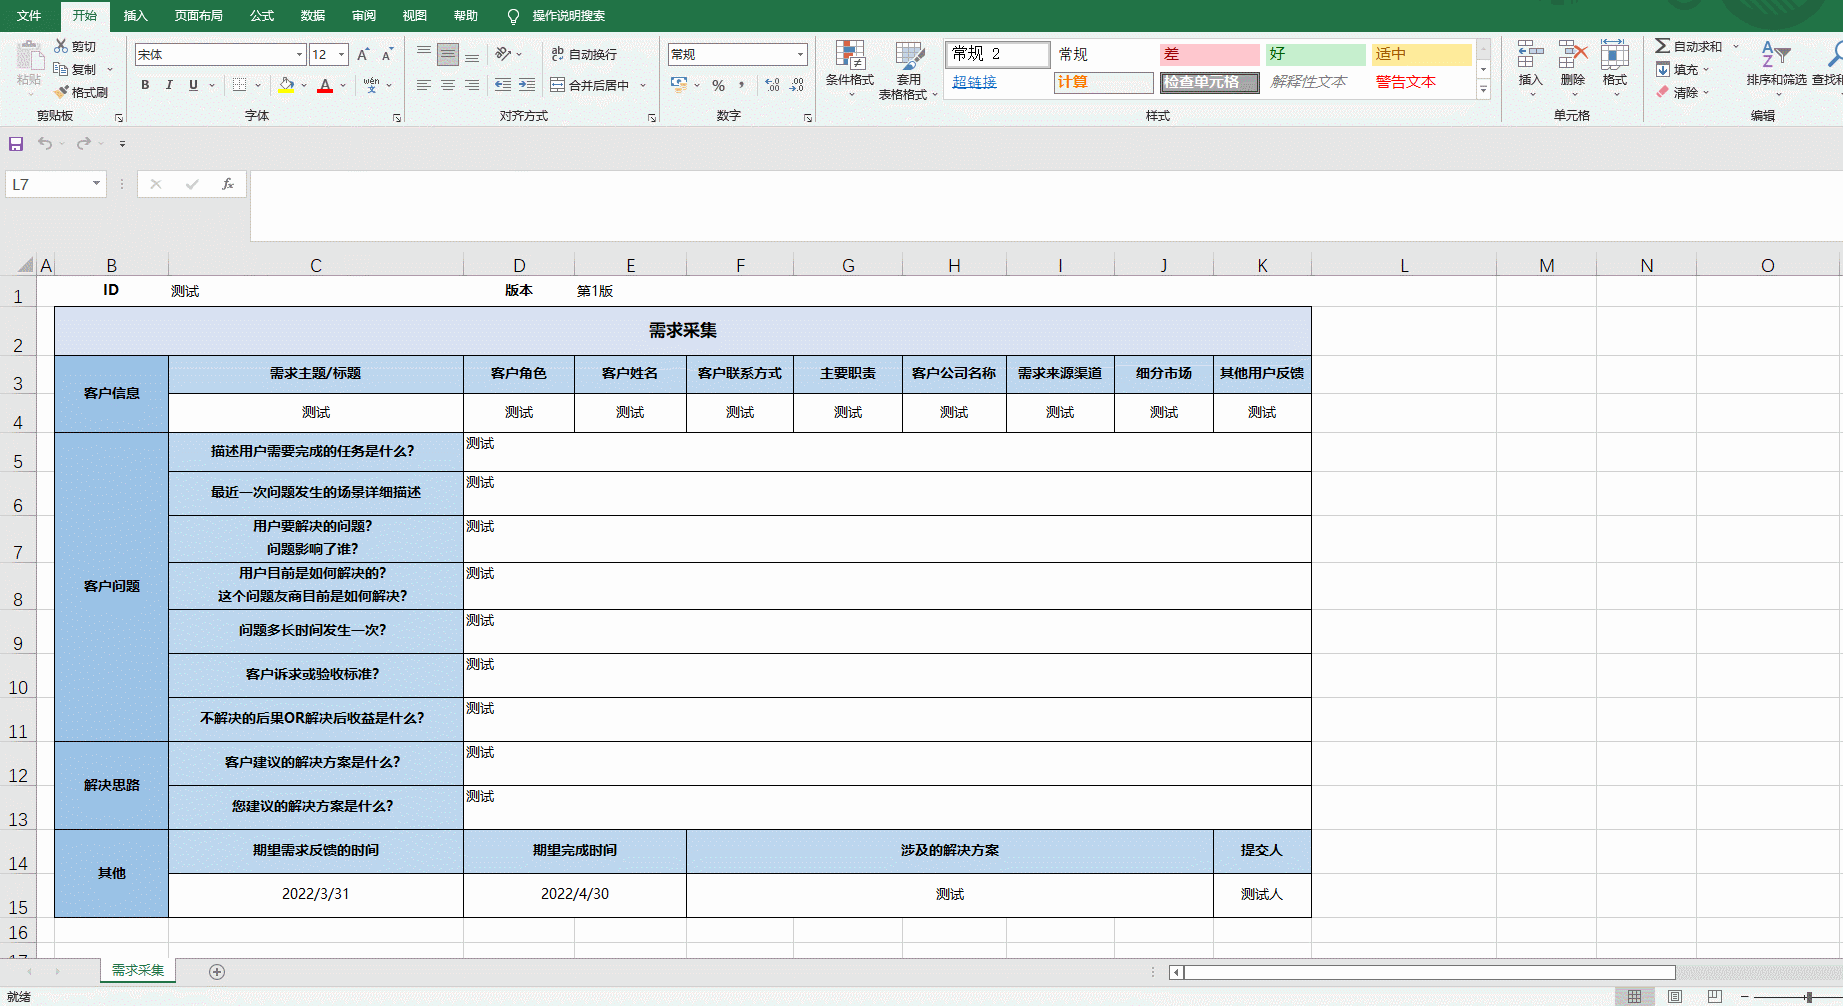Open the 插入 (Insert) ribbon tab
Image resolution: width=1843 pixels, height=1006 pixels.
[x=135, y=16]
